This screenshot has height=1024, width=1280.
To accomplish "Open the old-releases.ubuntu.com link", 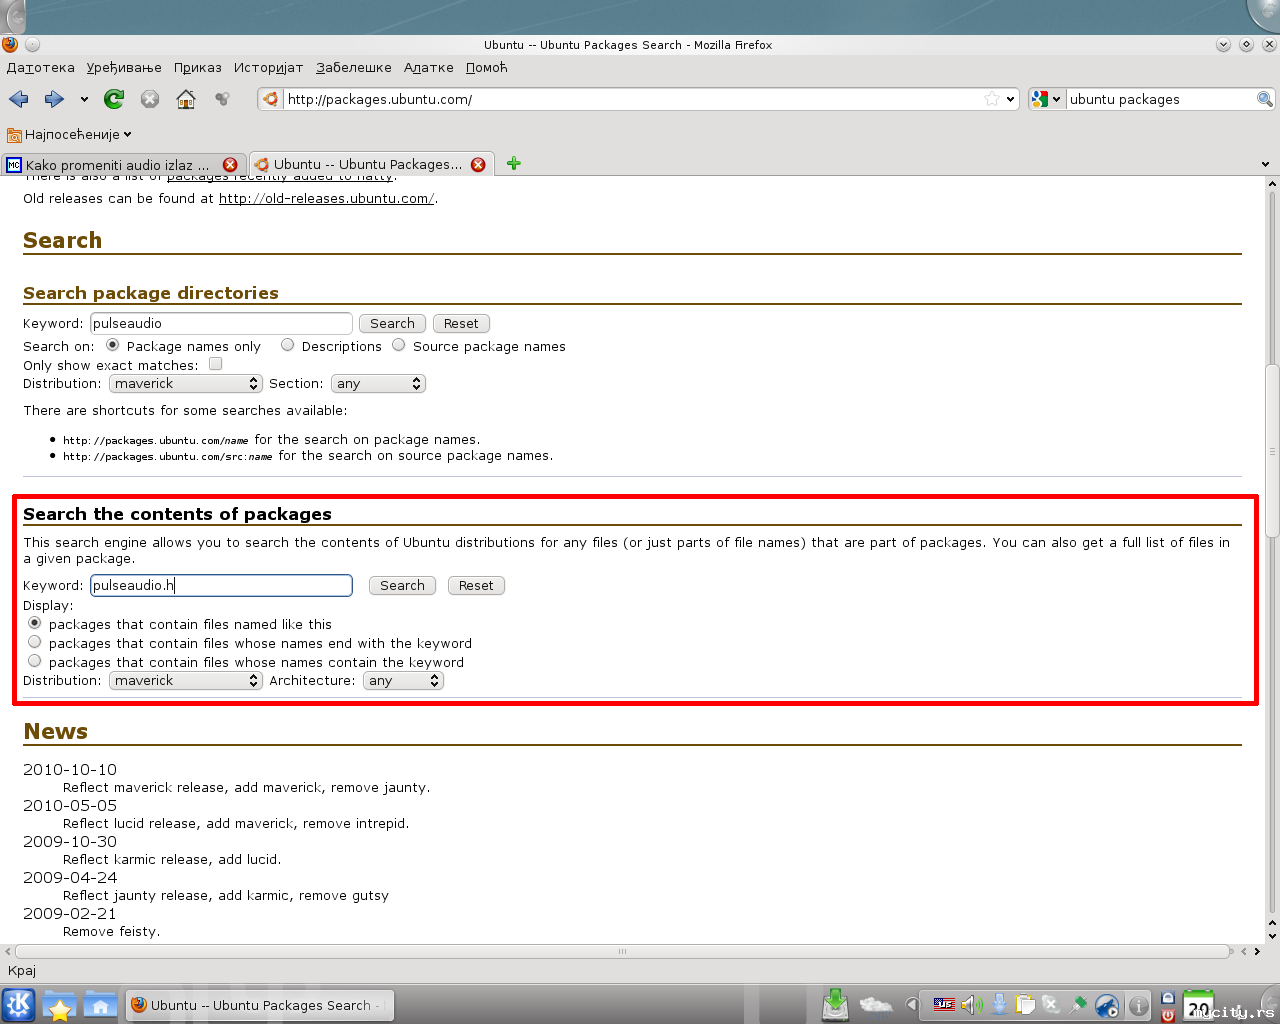I will point(326,199).
